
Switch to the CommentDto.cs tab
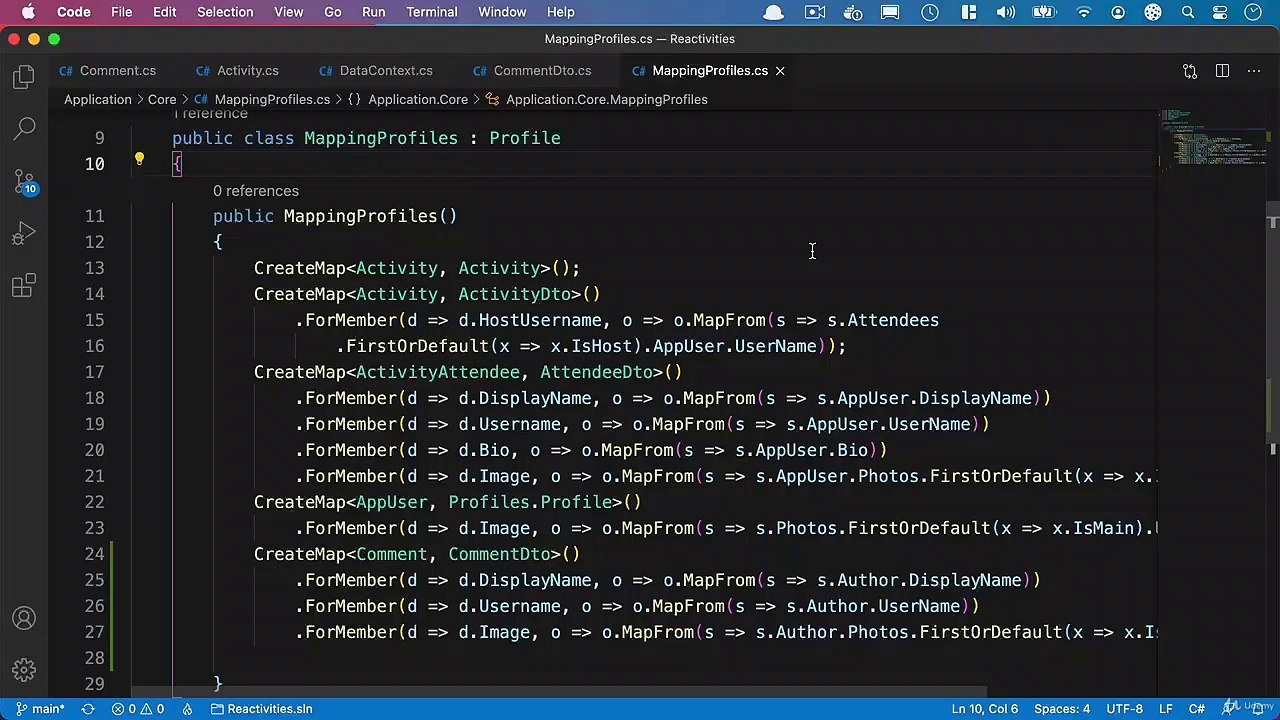click(542, 71)
